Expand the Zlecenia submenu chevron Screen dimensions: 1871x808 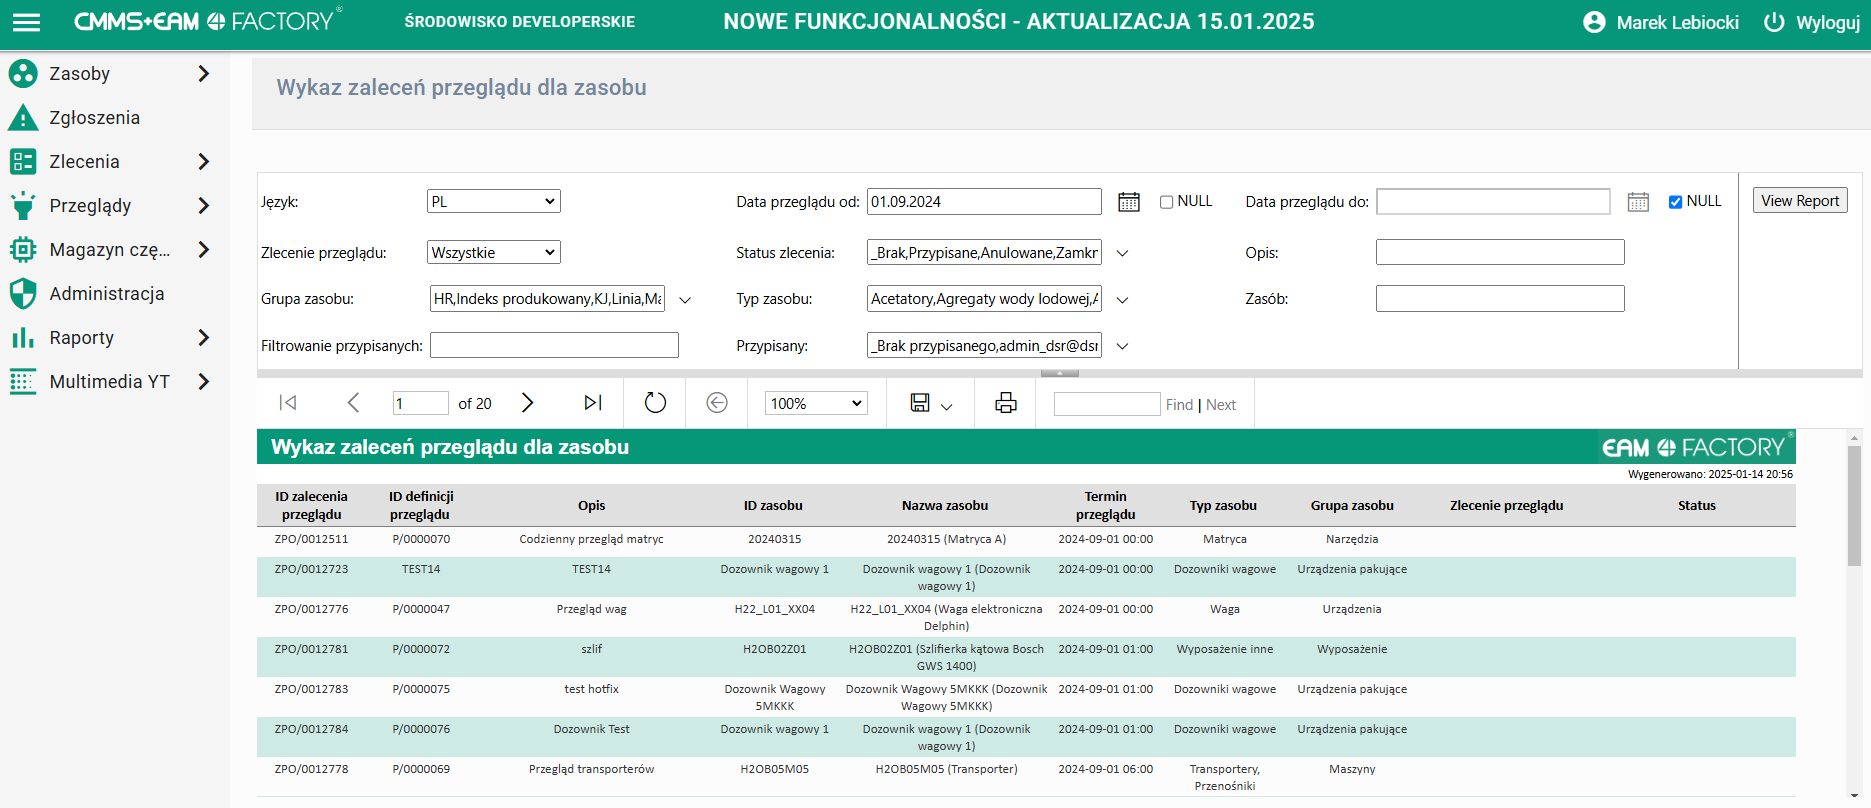(x=204, y=161)
